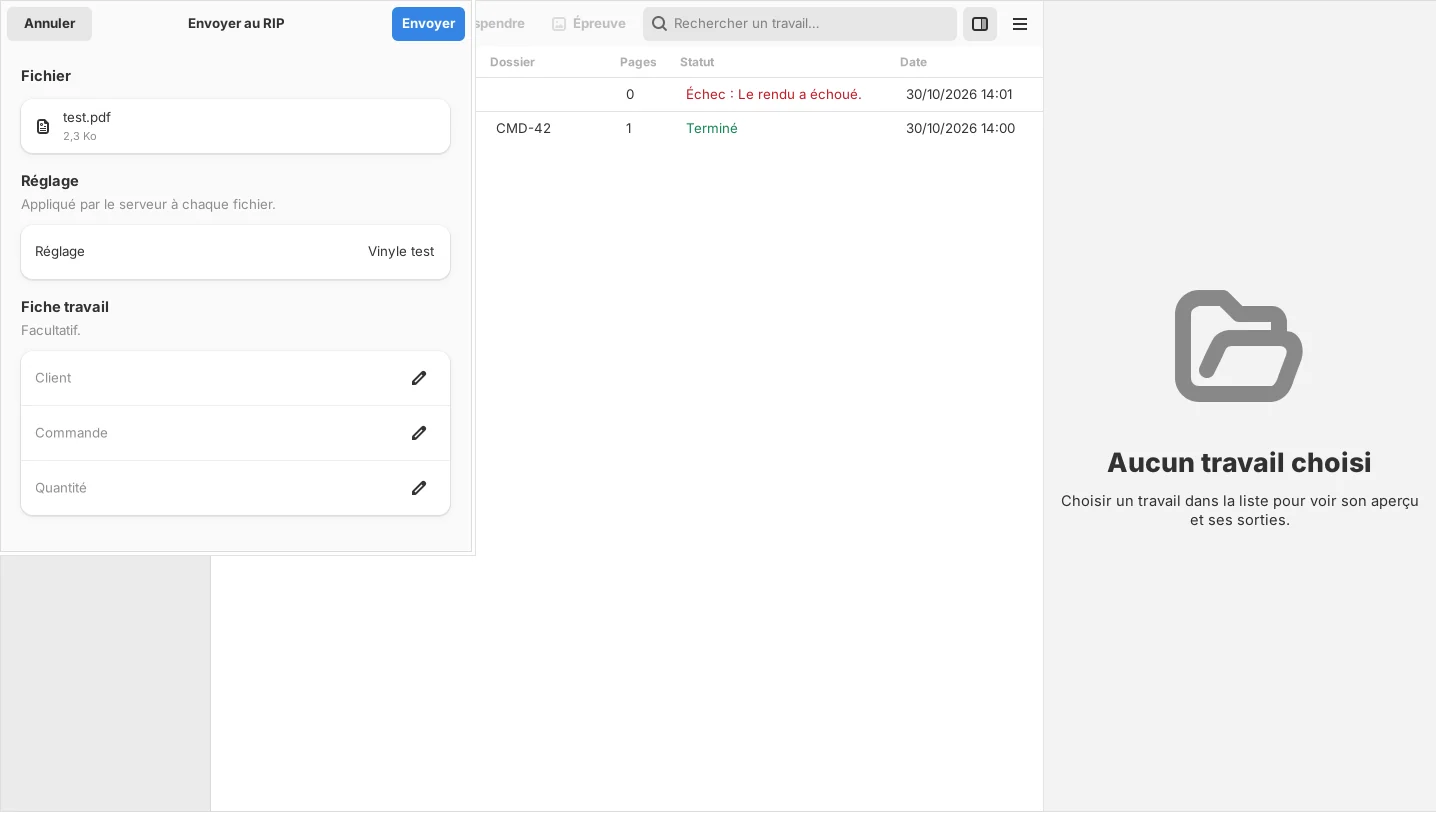Click the Épreuve toolbar button

click(x=589, y=24)
